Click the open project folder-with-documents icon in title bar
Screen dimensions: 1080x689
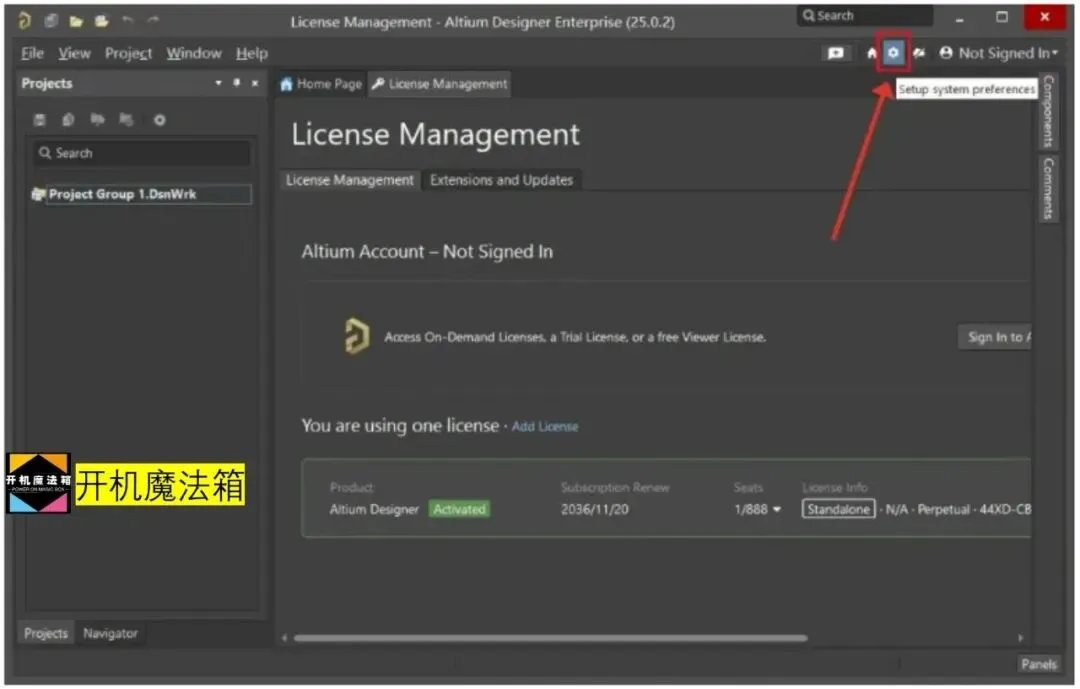coord(102,21)
